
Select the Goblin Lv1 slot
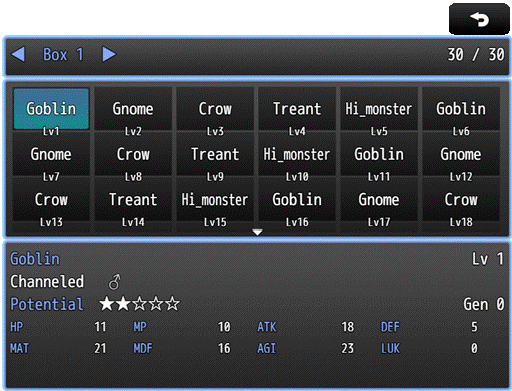(x=51, y=109)
